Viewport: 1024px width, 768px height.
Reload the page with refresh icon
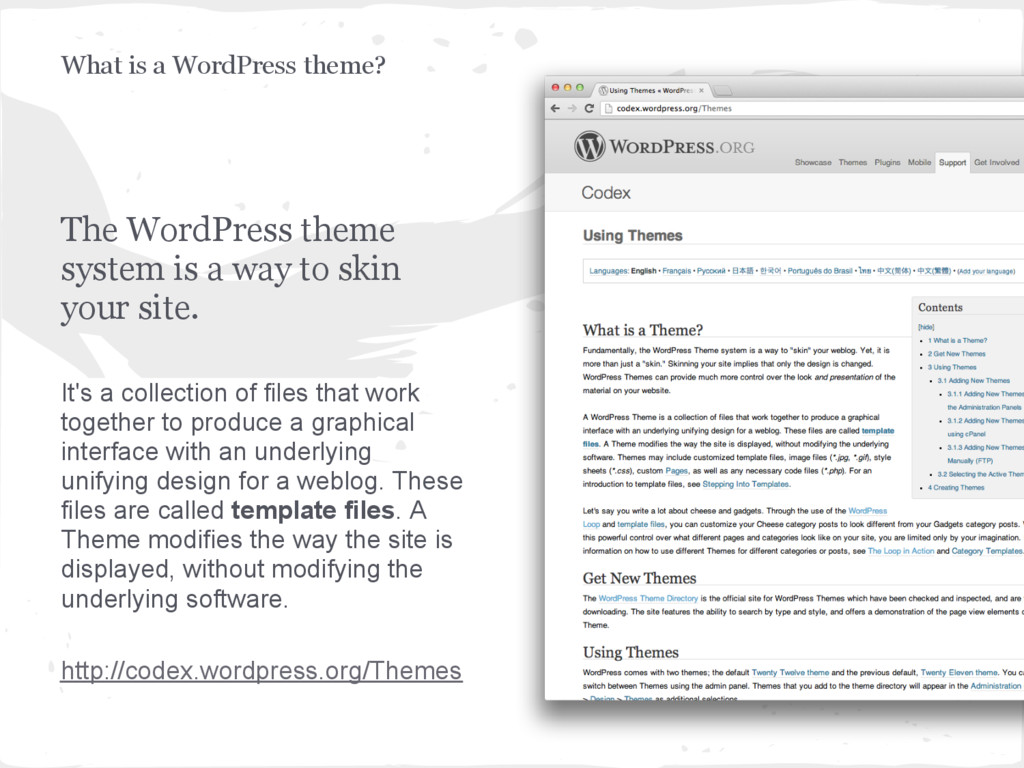point(589,108)
